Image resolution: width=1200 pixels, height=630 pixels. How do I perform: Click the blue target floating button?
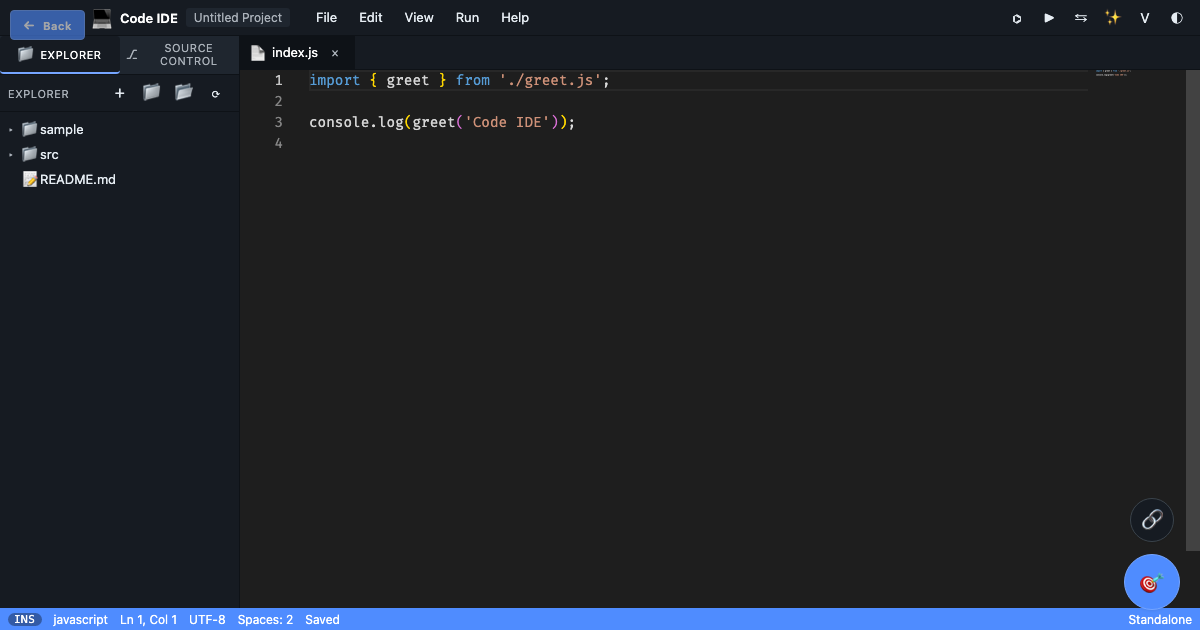tap(1152, 582)
